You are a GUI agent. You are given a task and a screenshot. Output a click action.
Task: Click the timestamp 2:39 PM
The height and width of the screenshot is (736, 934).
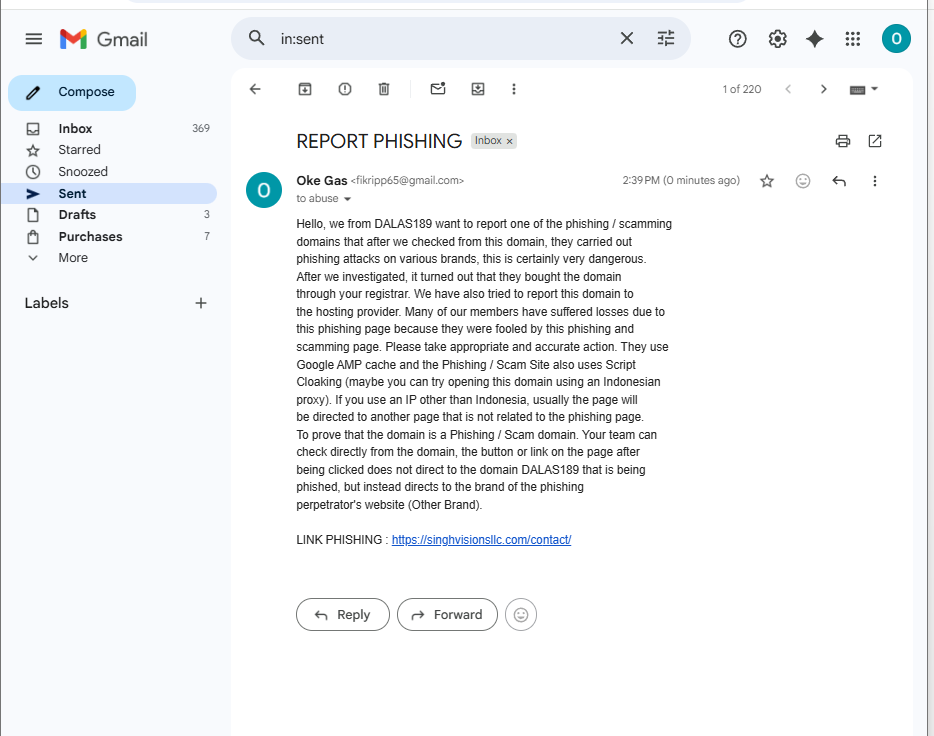click(681, 180)
